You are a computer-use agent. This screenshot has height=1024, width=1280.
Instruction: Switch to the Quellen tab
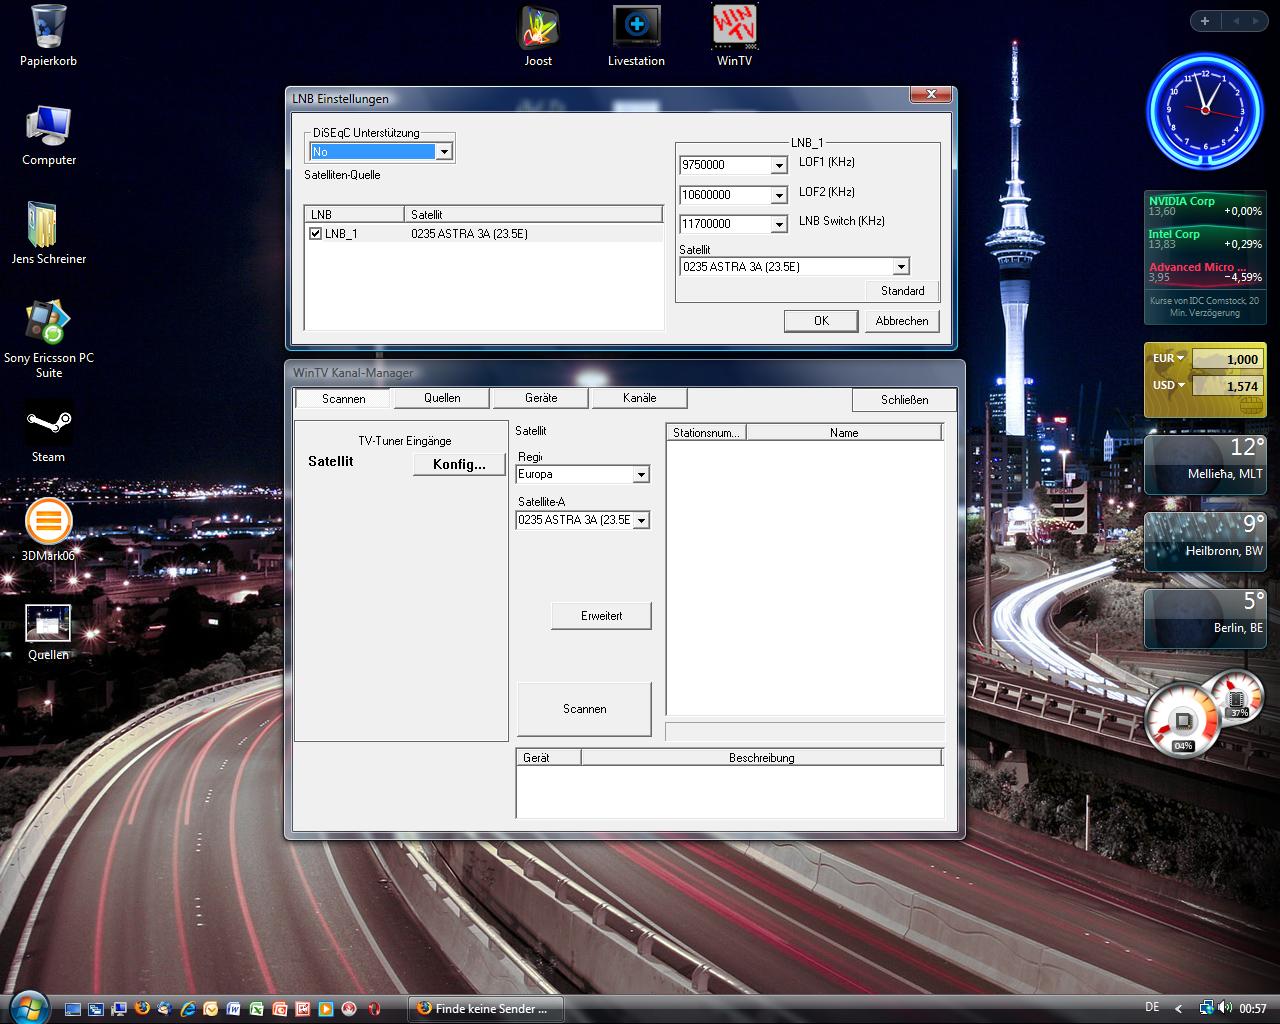point(442,398)
